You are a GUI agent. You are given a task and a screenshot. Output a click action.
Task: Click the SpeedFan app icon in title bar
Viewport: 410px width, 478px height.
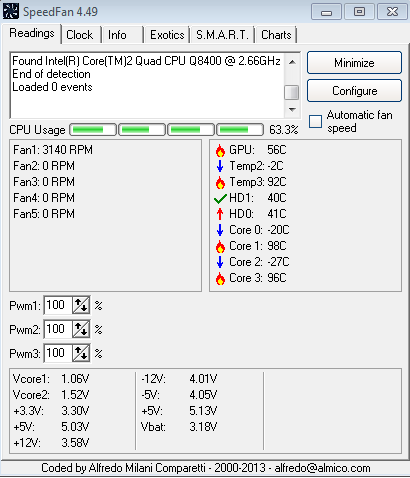click(11, 11)
